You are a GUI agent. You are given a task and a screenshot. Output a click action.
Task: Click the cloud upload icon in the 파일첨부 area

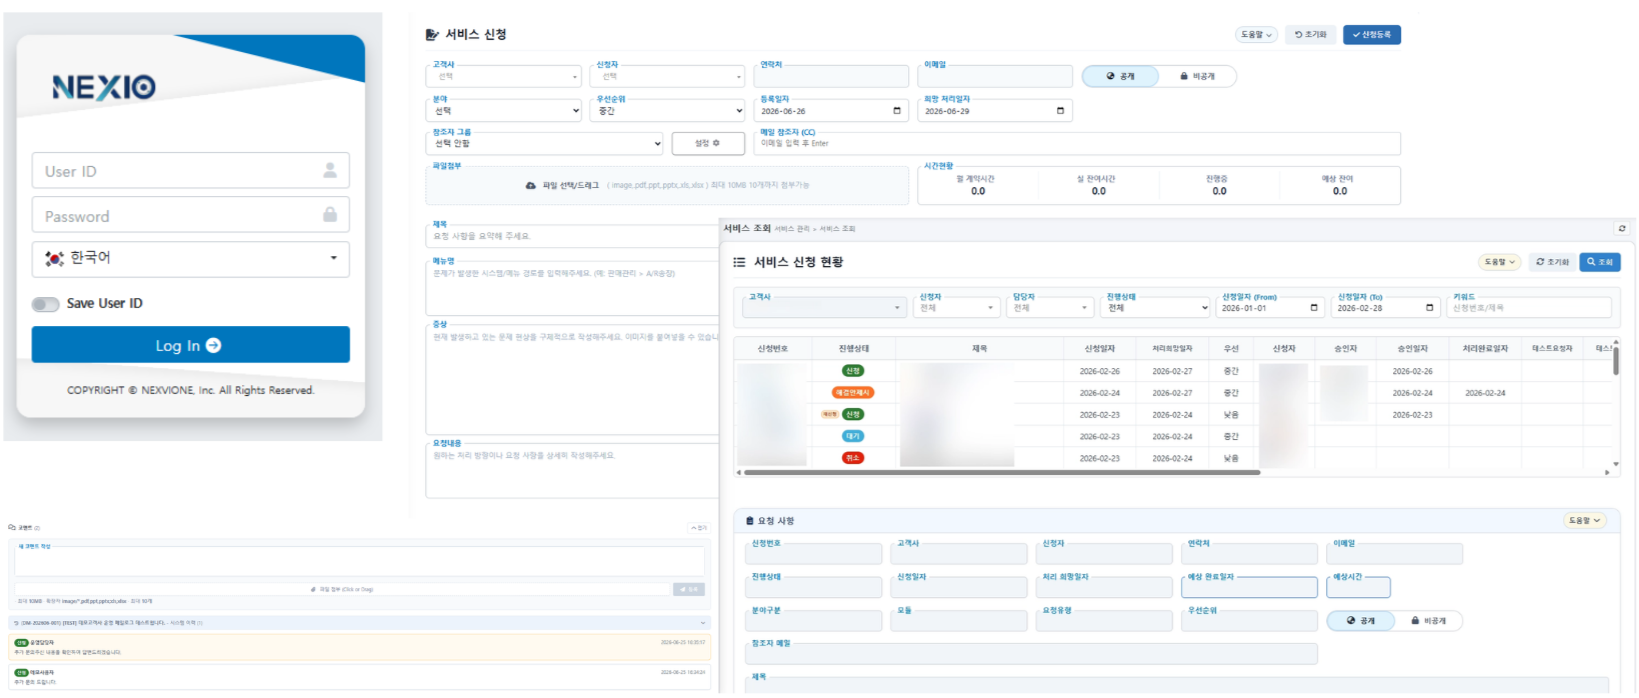coord(531,185)
